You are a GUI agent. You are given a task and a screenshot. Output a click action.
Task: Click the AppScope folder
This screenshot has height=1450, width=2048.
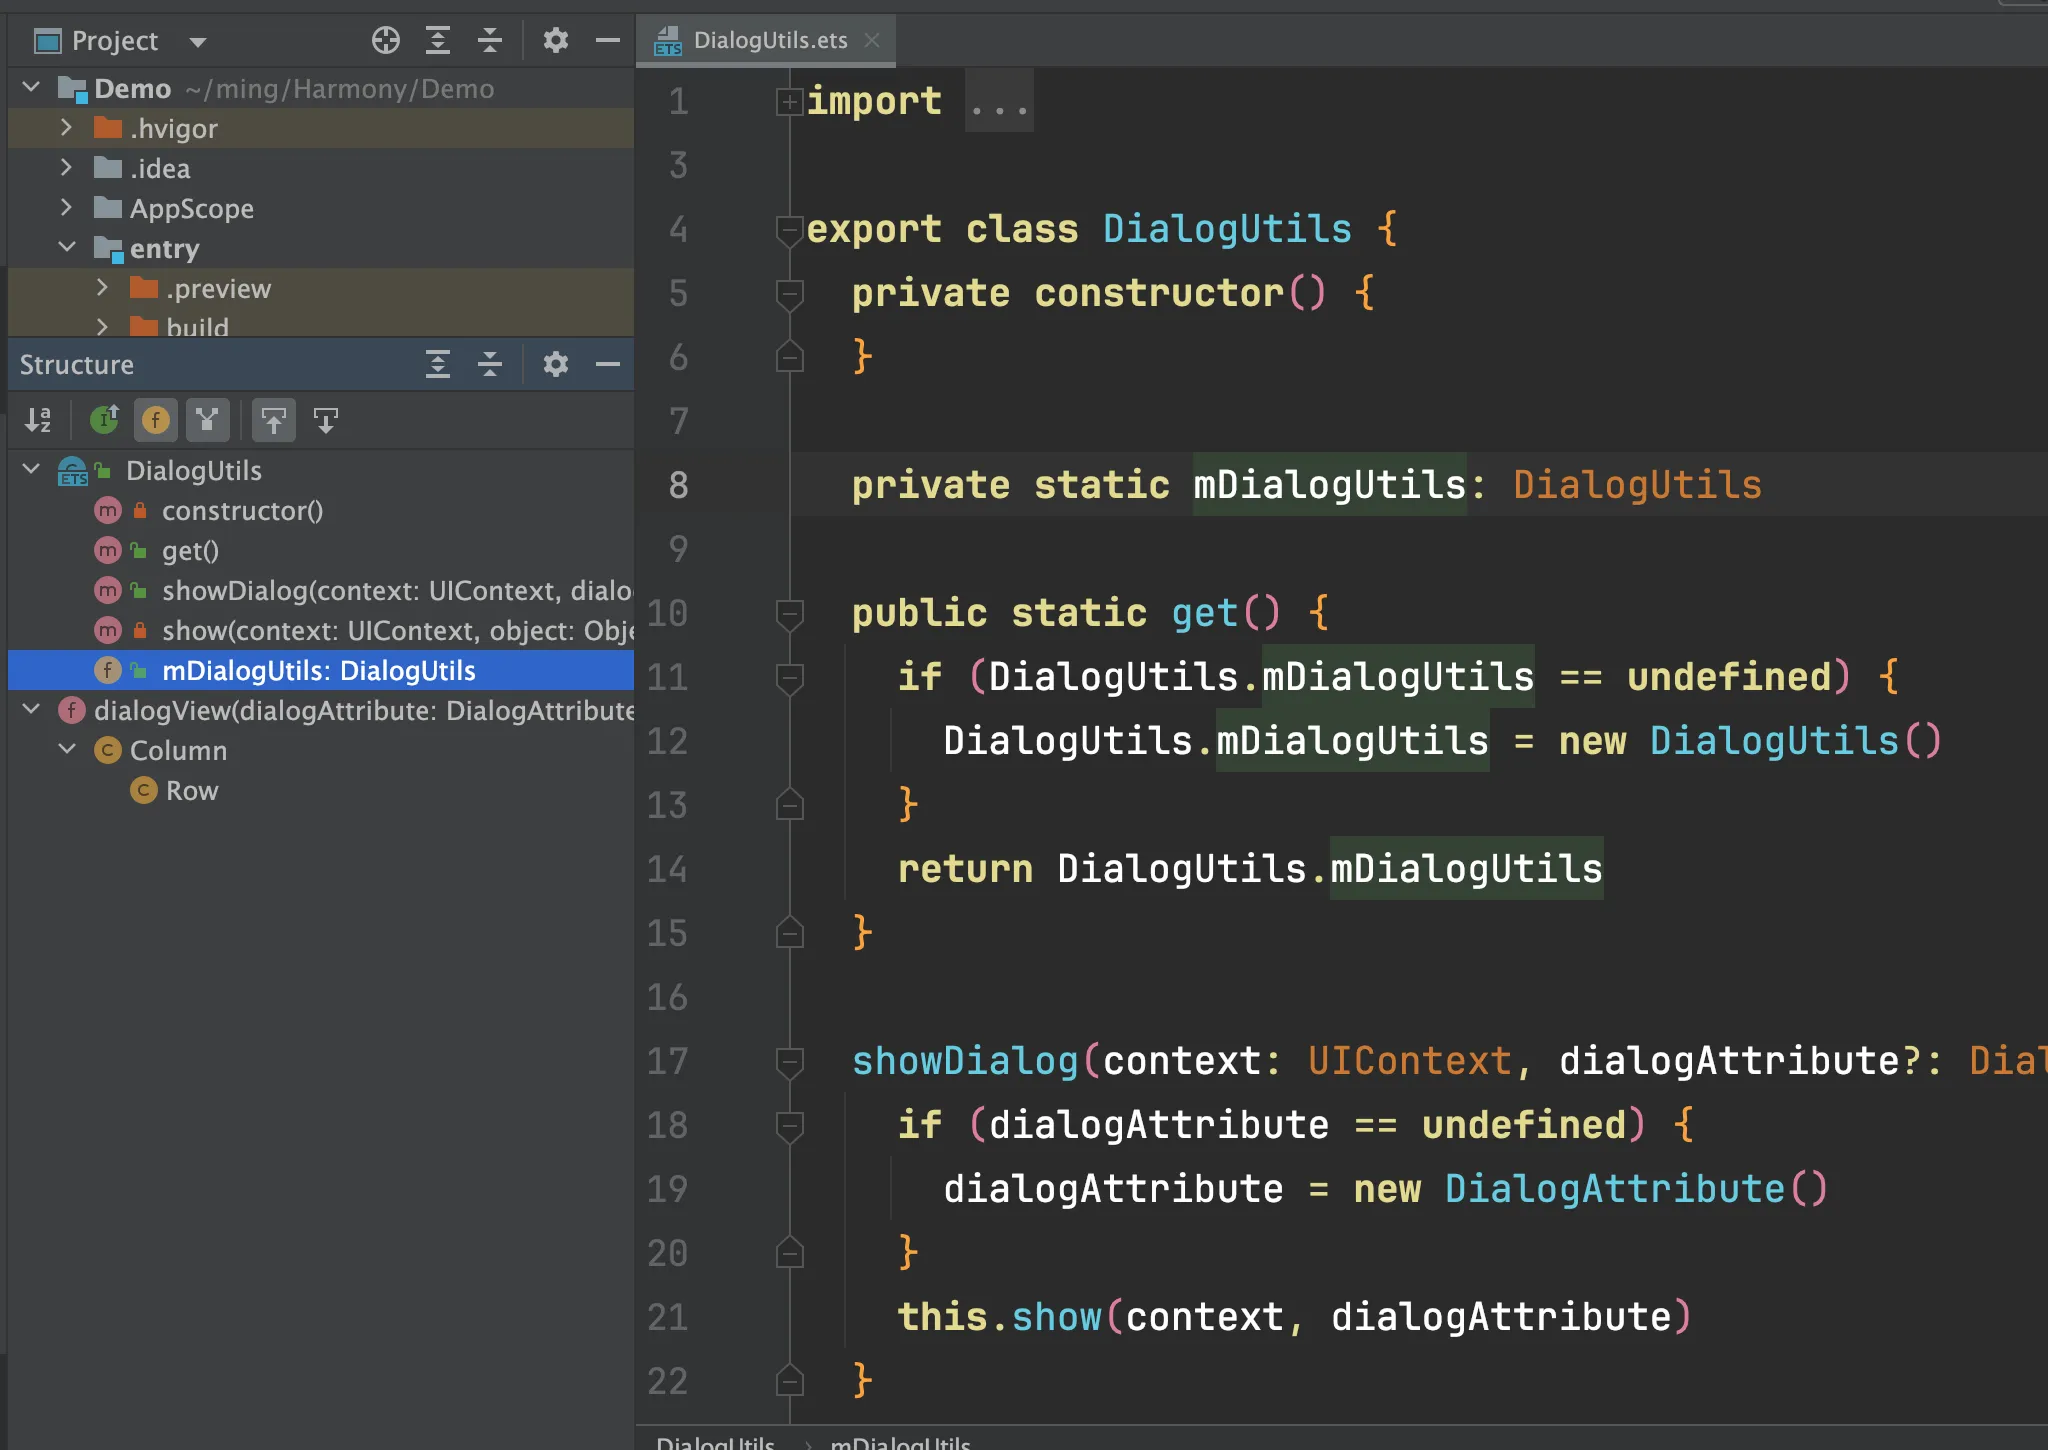191,208
